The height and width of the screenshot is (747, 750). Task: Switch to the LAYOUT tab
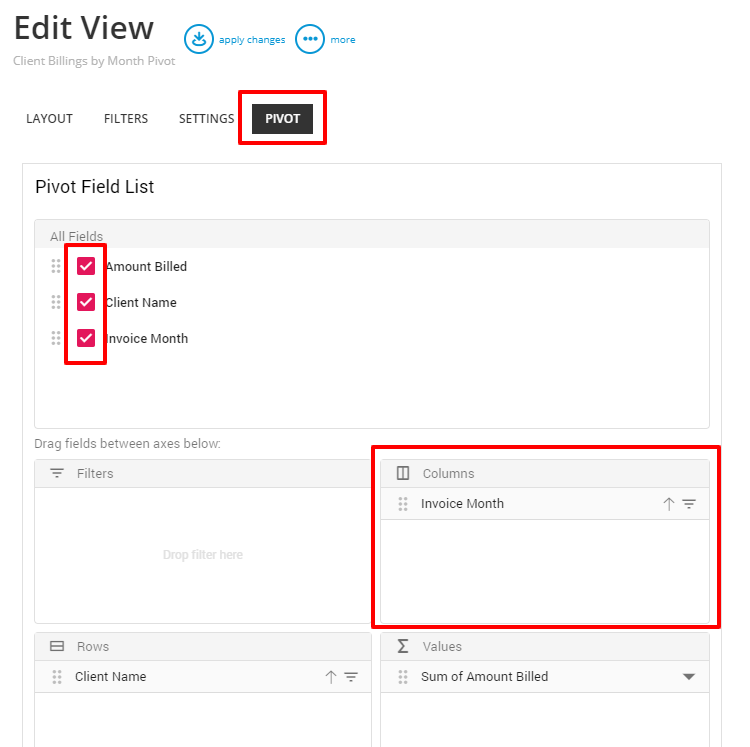pyautogui.click(x=49, y=119)
